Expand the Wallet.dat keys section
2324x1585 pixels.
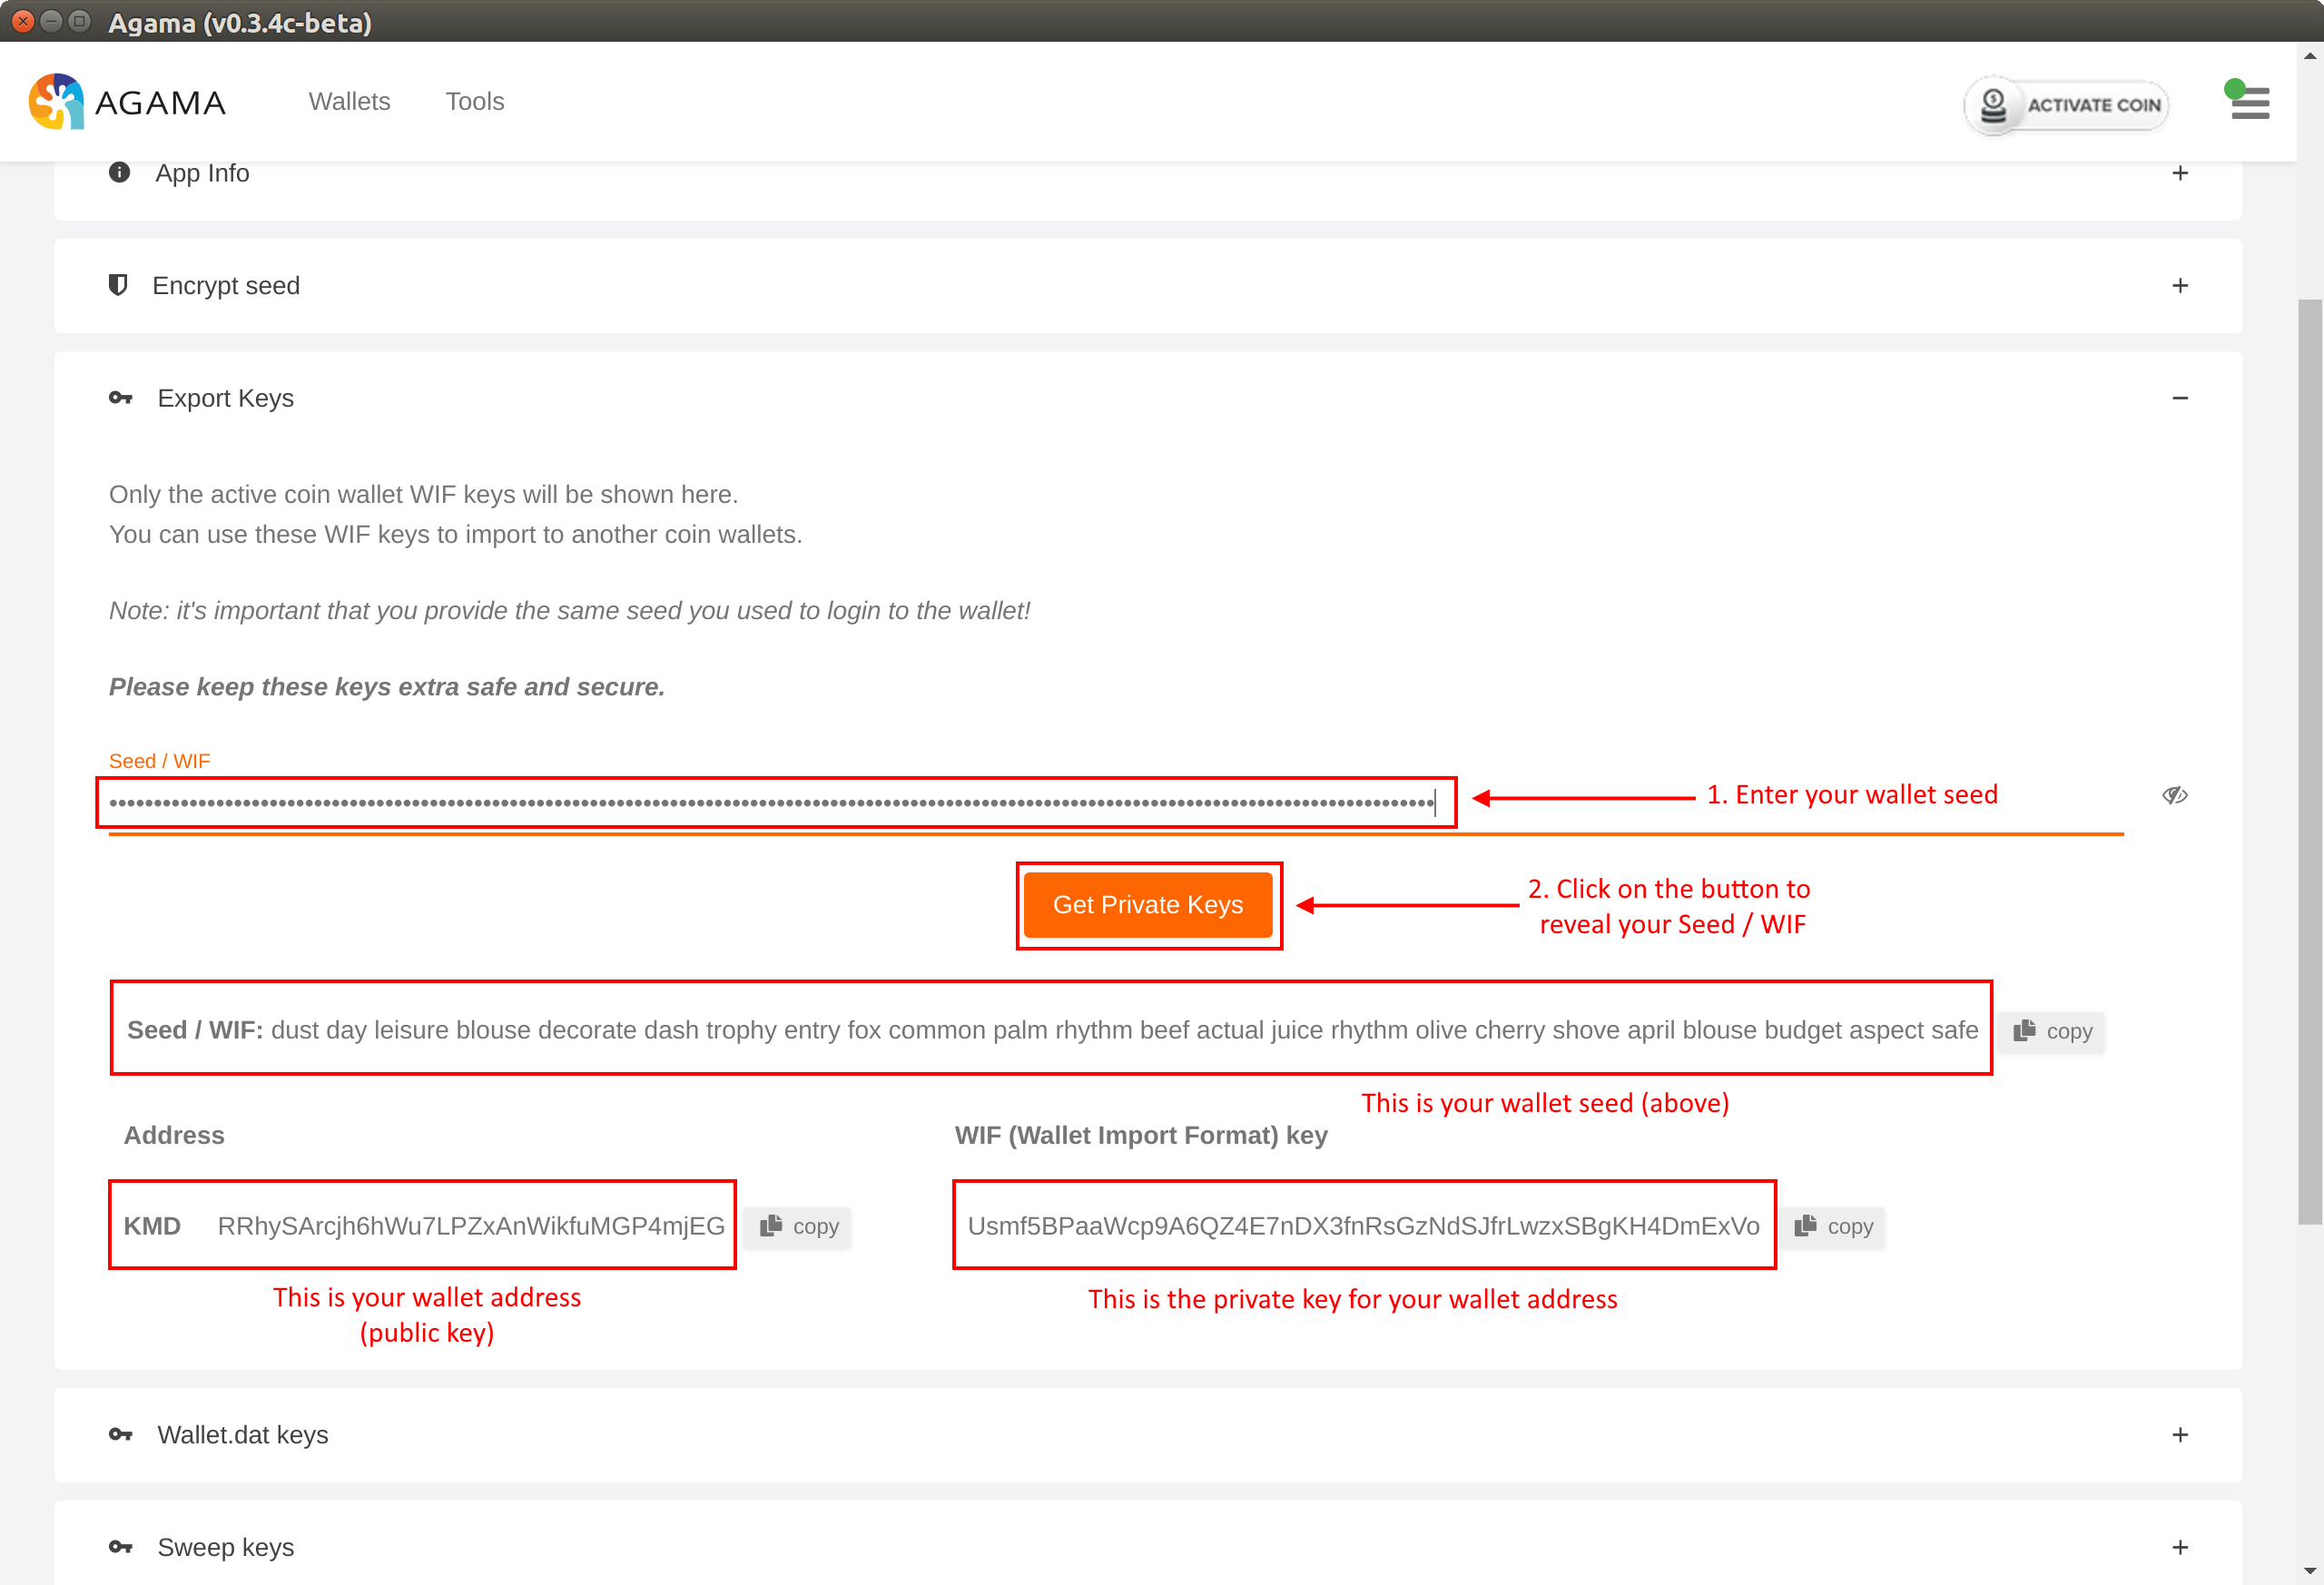point(2180,1435)
